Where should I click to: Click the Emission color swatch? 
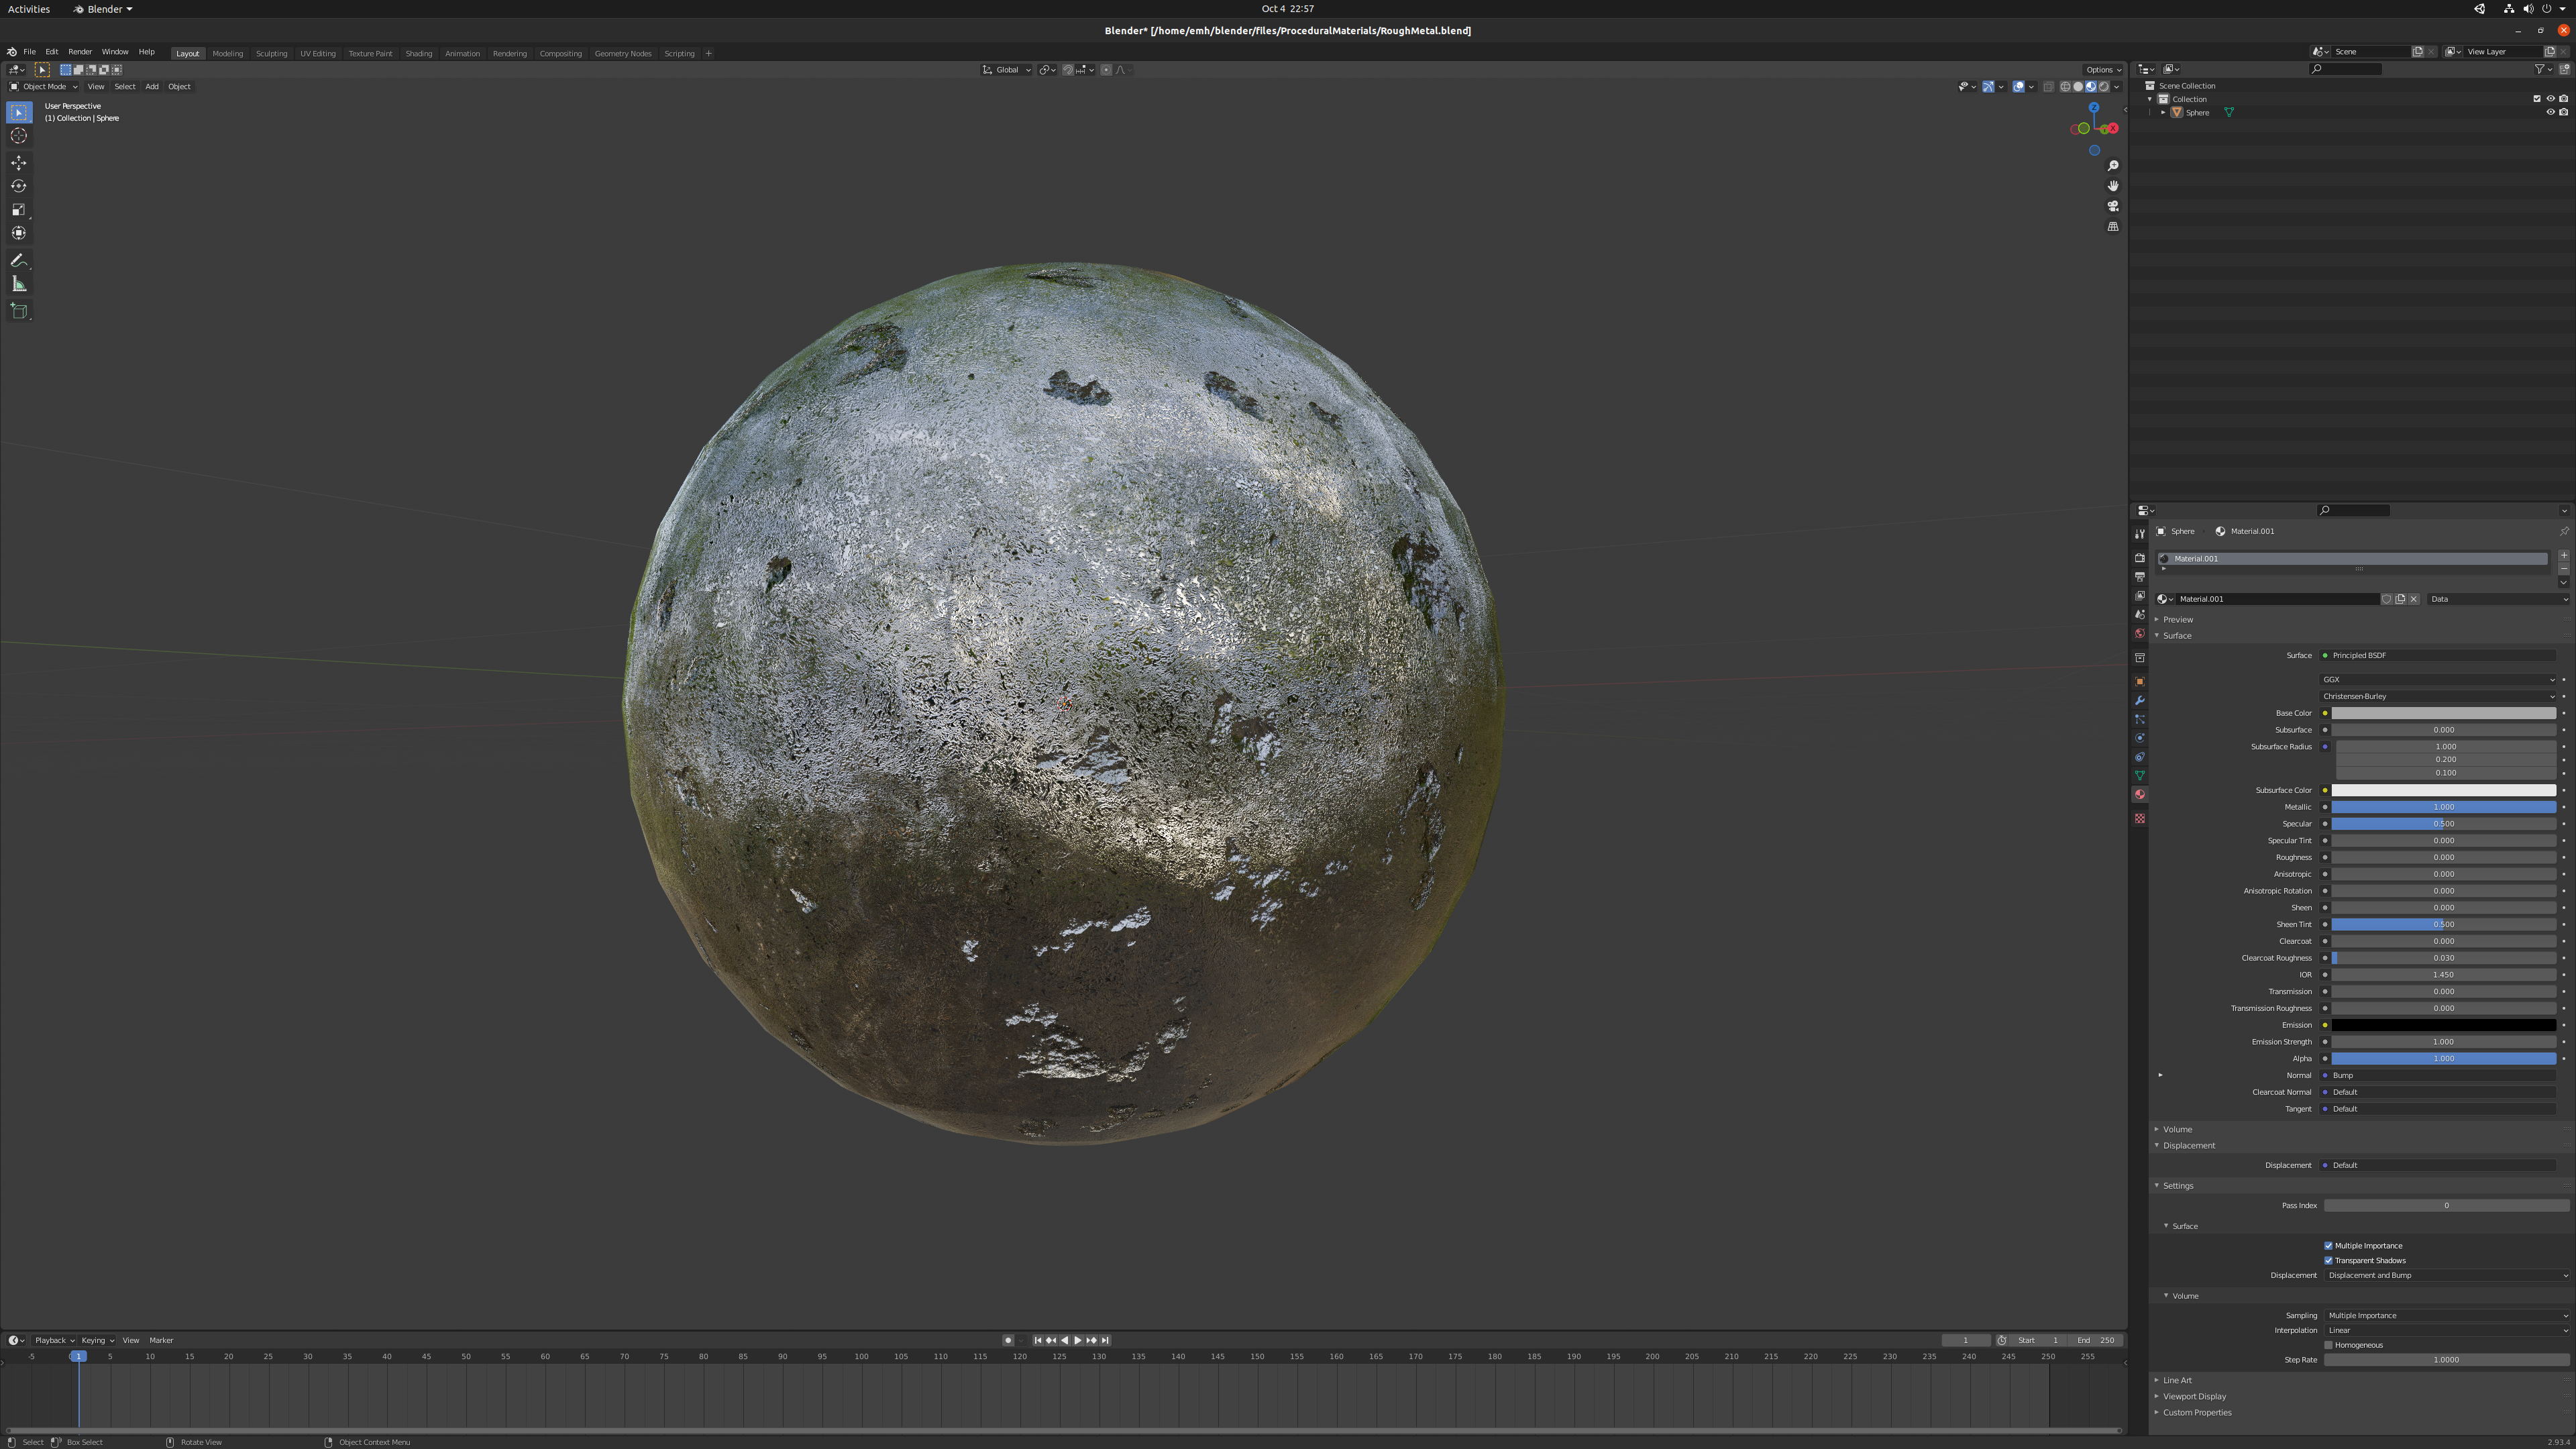tap(2444, 1026)
